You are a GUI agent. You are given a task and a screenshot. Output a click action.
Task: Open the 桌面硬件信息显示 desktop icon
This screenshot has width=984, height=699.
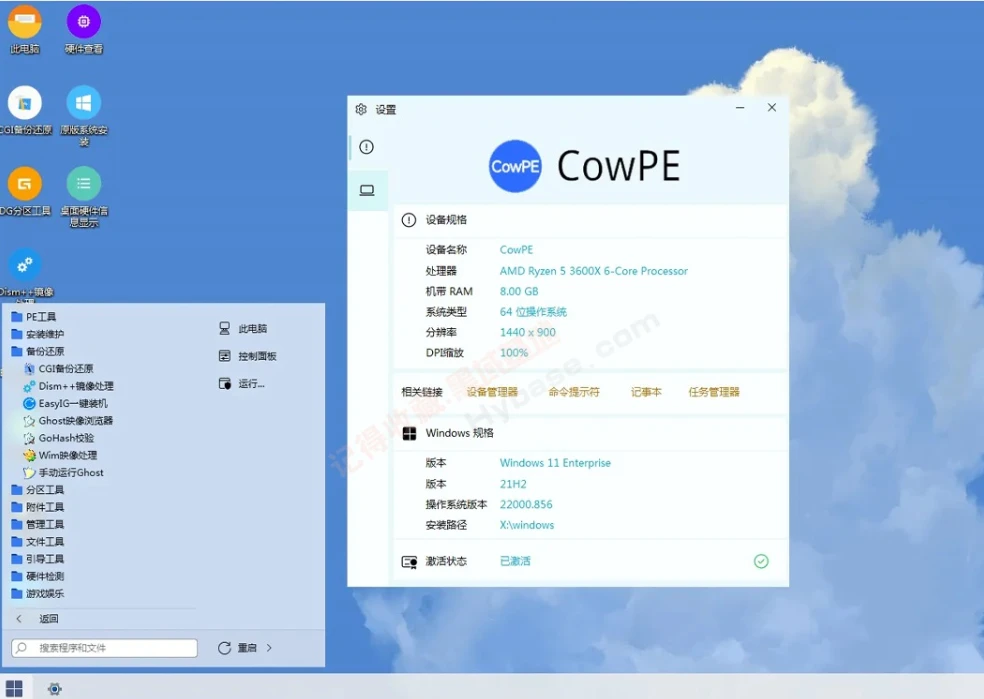click(83, 184)
